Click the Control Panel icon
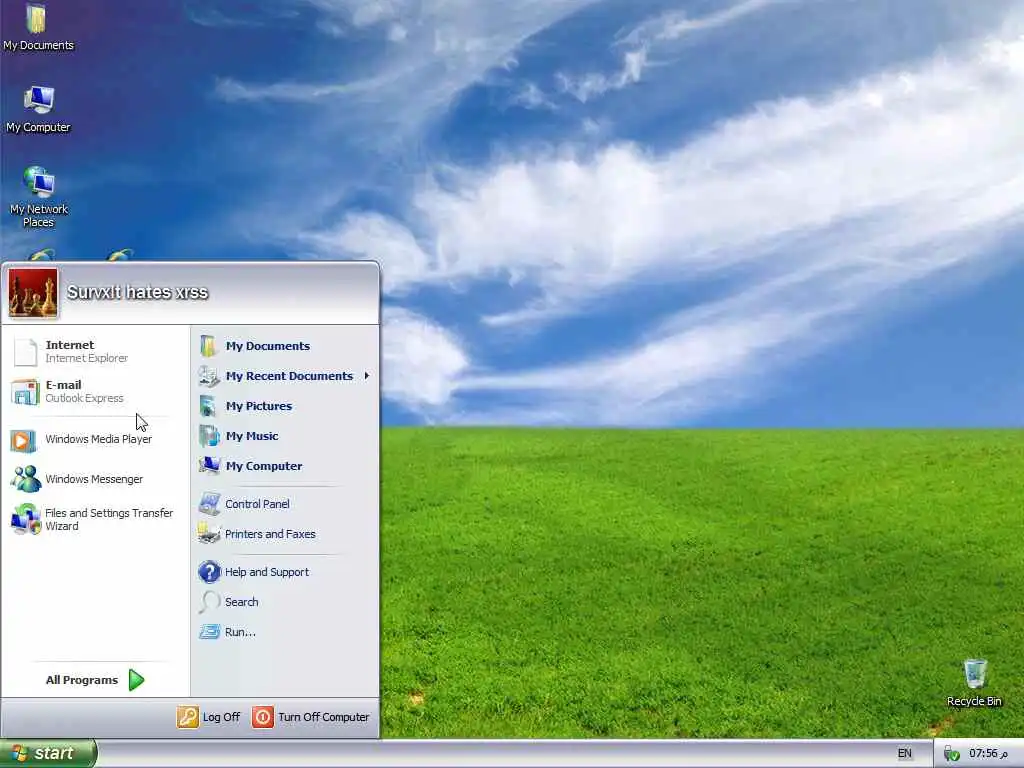The image size is (1024, 768). tap(209, 504)
